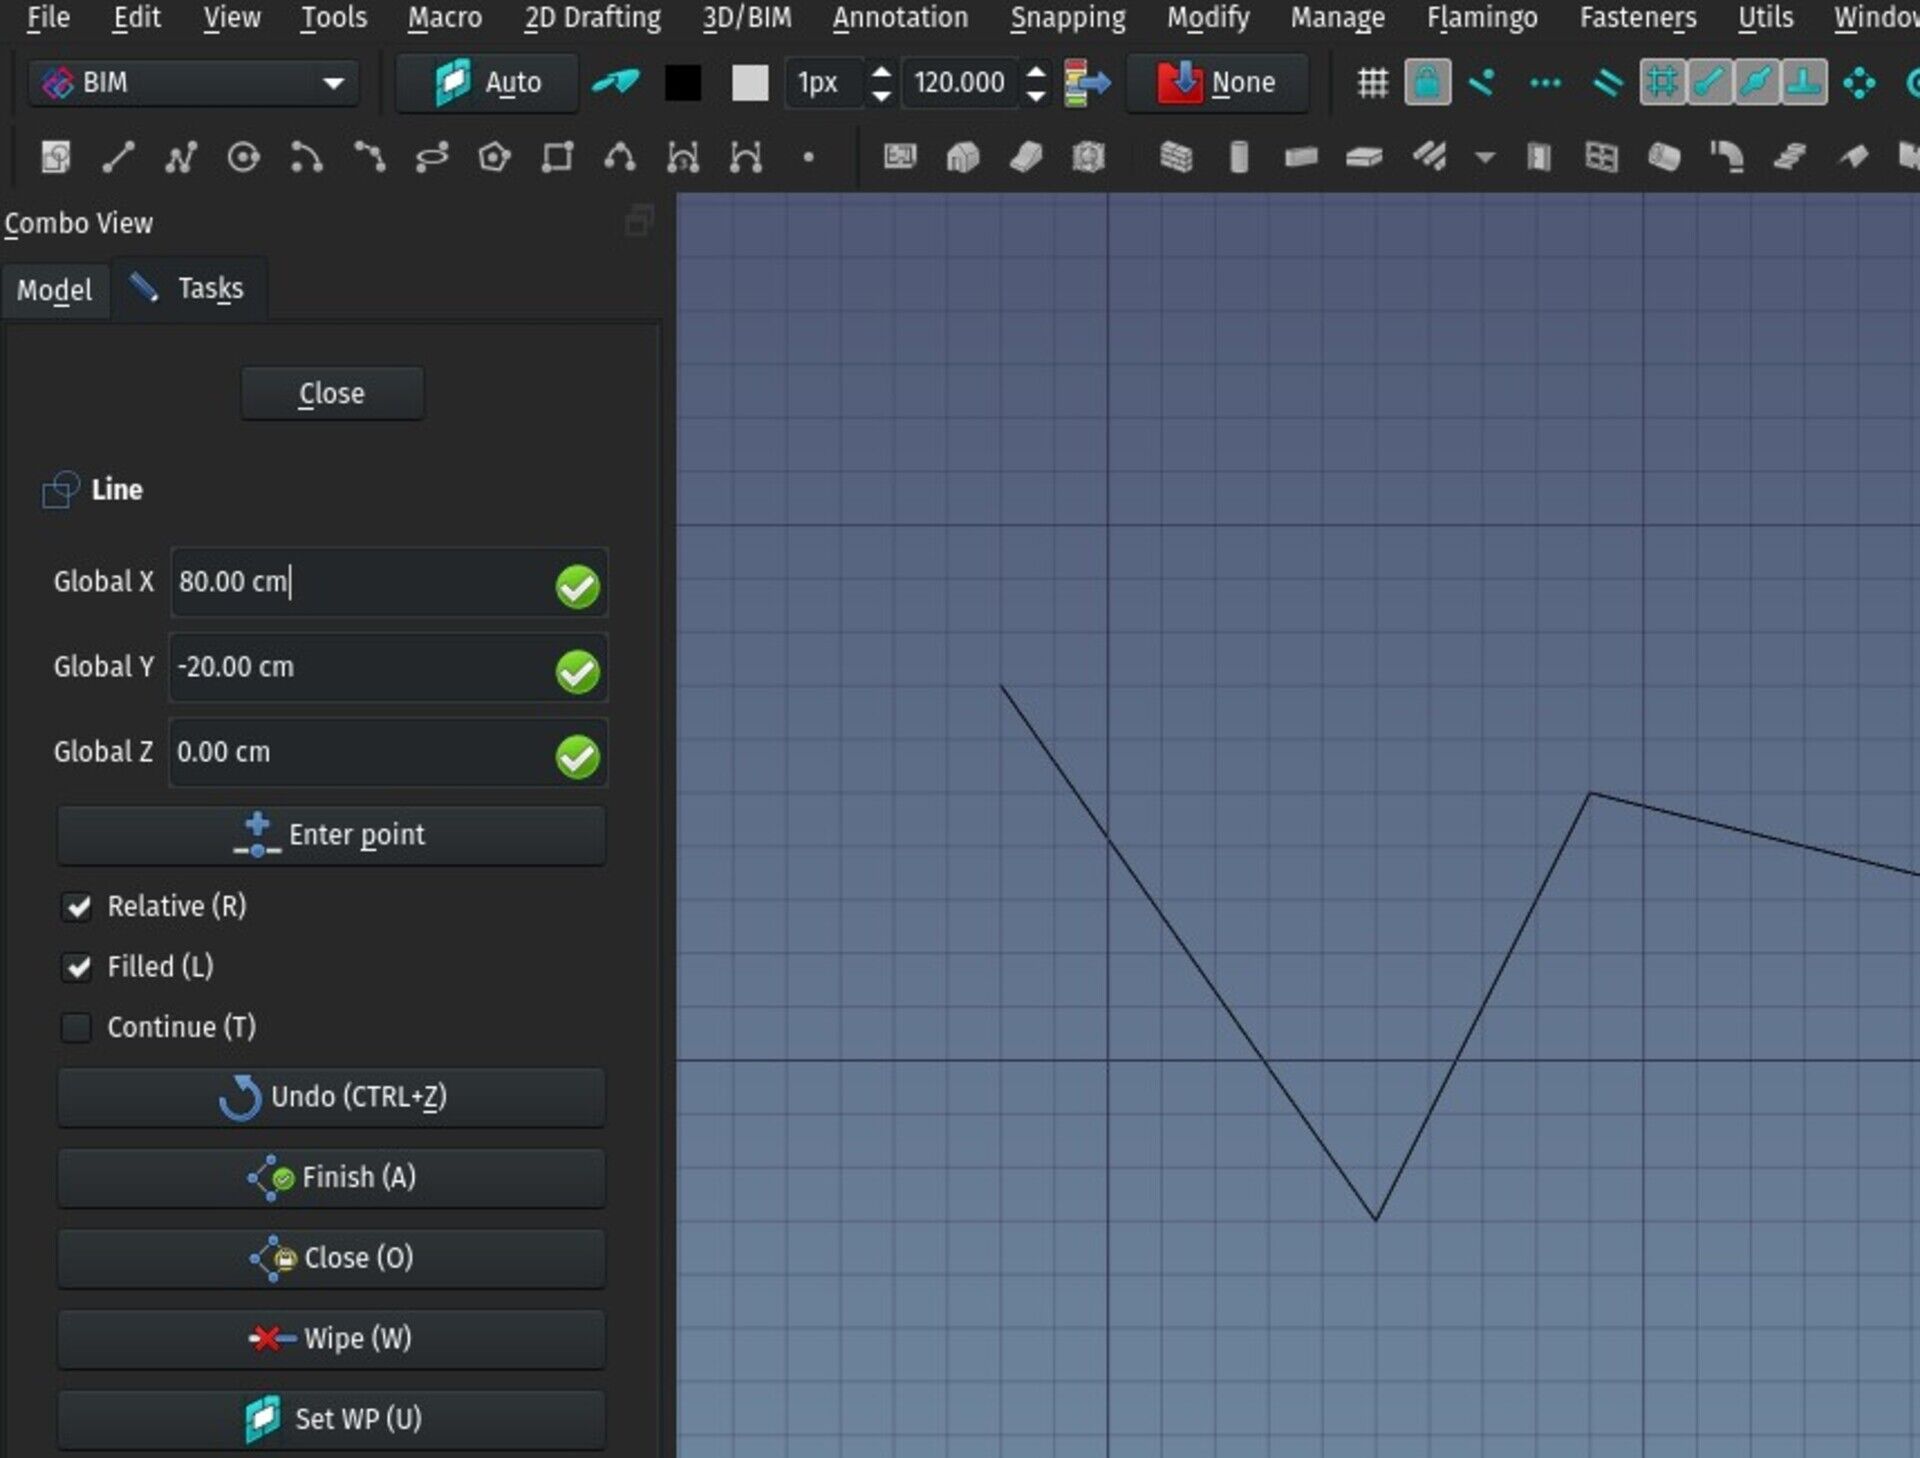This screenshot has height=1458, width=1920.
Task: Toggle Snap Extension dotted icon
Action: click(x=1545, y=83)
